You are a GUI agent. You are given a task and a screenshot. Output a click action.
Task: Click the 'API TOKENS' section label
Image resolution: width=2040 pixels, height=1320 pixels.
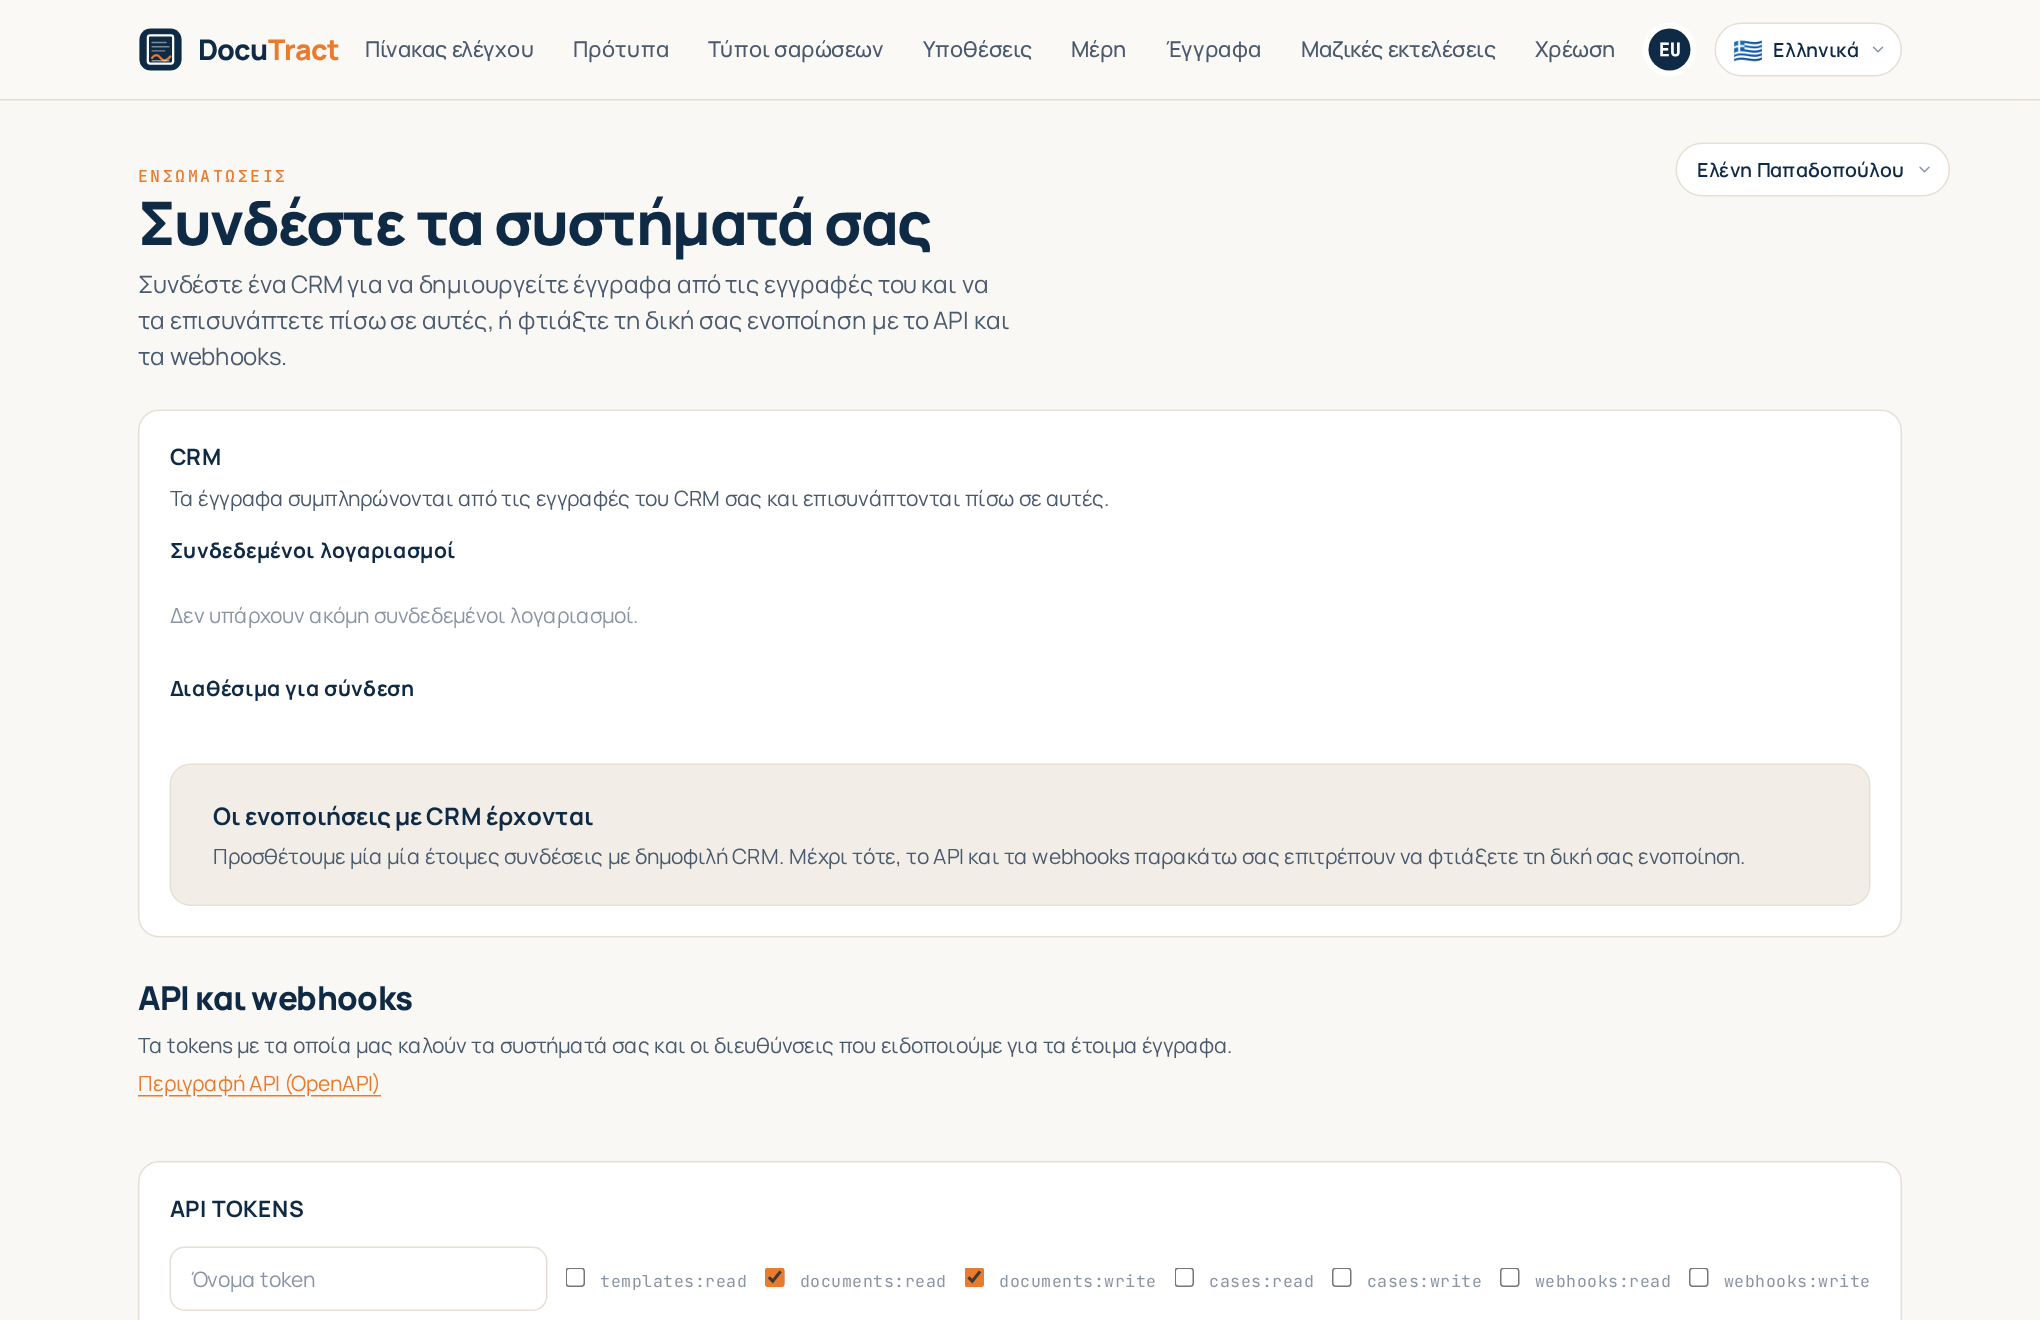coord(237,1209)
